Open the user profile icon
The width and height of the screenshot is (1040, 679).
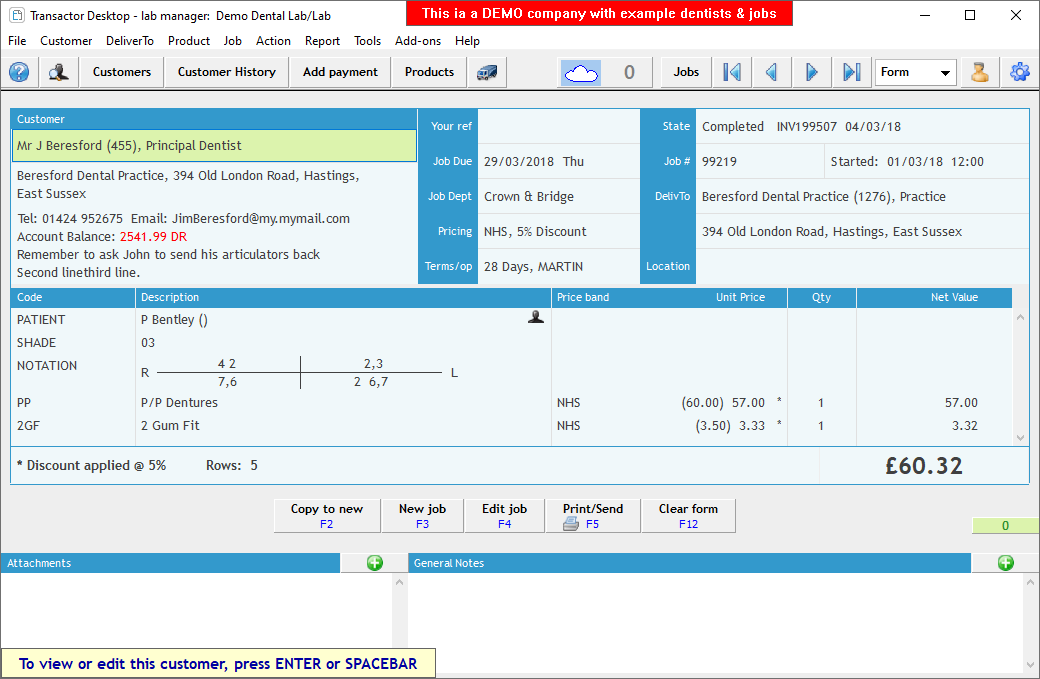980,72
